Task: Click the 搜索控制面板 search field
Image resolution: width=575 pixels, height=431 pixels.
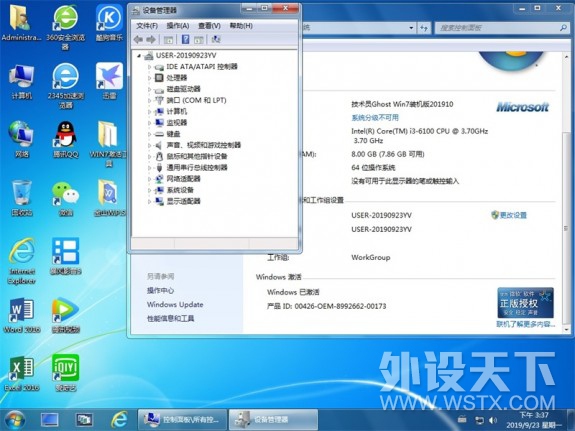Action: click(x=501, y=28)
